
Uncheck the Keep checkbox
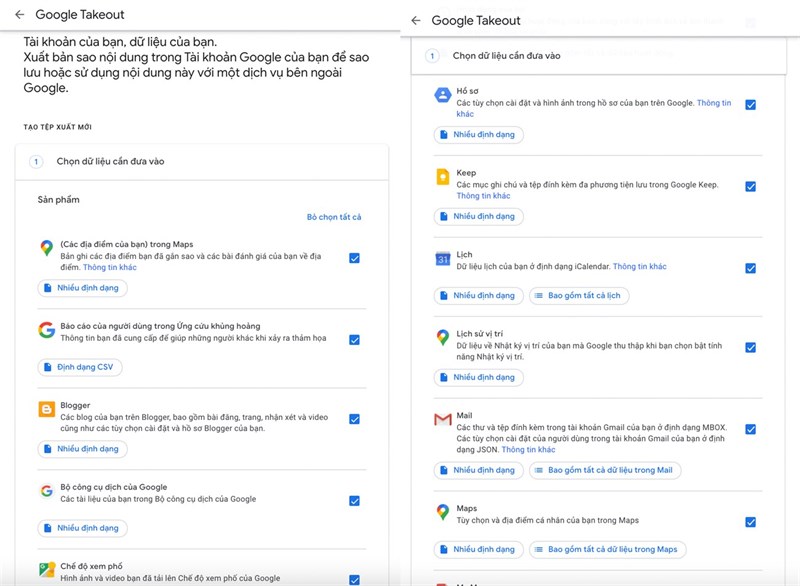click(x=751, y=186)
